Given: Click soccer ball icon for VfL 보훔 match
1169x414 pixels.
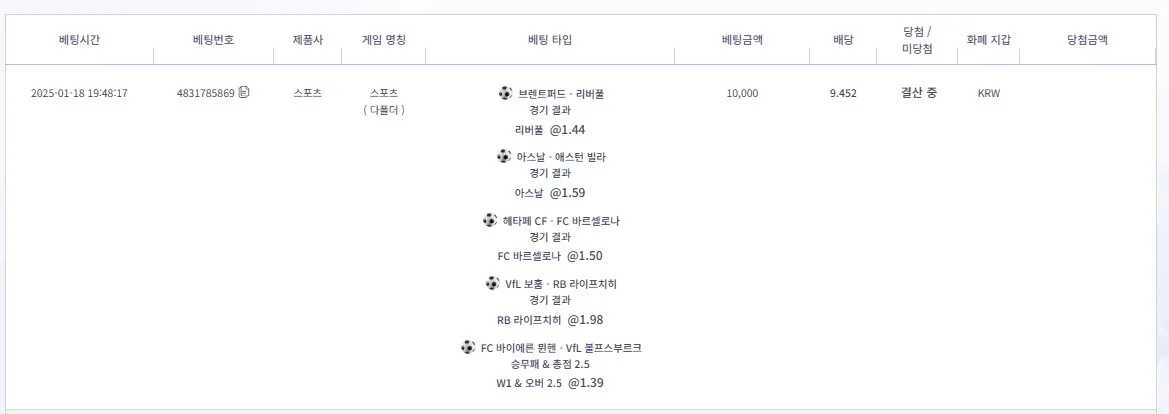Looking at the screenshot, I should 492,283.
